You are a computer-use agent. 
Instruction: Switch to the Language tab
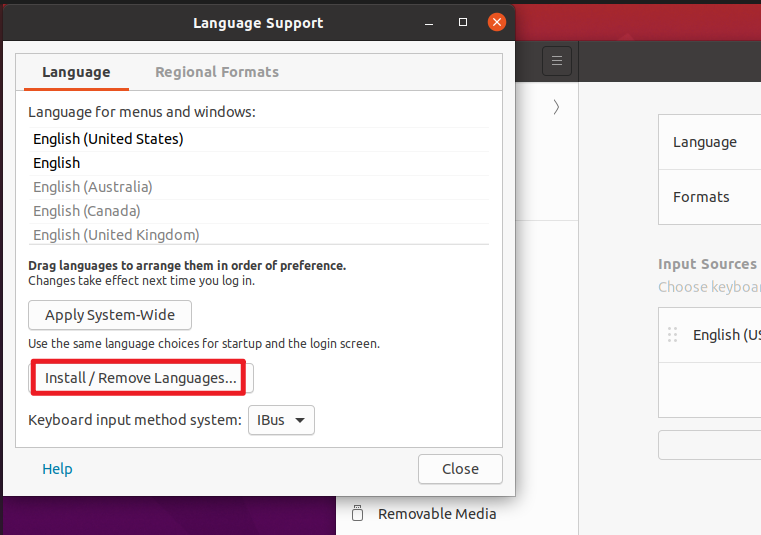pos(76,72)
